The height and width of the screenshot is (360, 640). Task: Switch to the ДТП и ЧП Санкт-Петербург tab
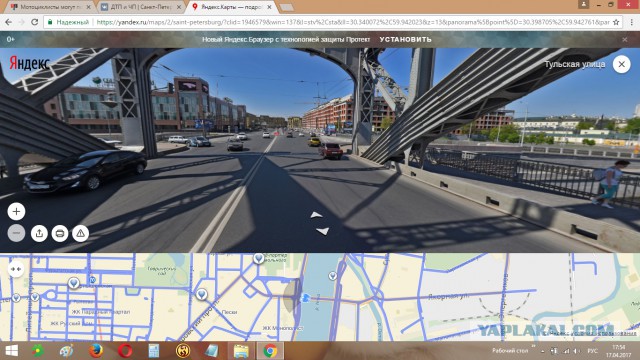point(141,7)
